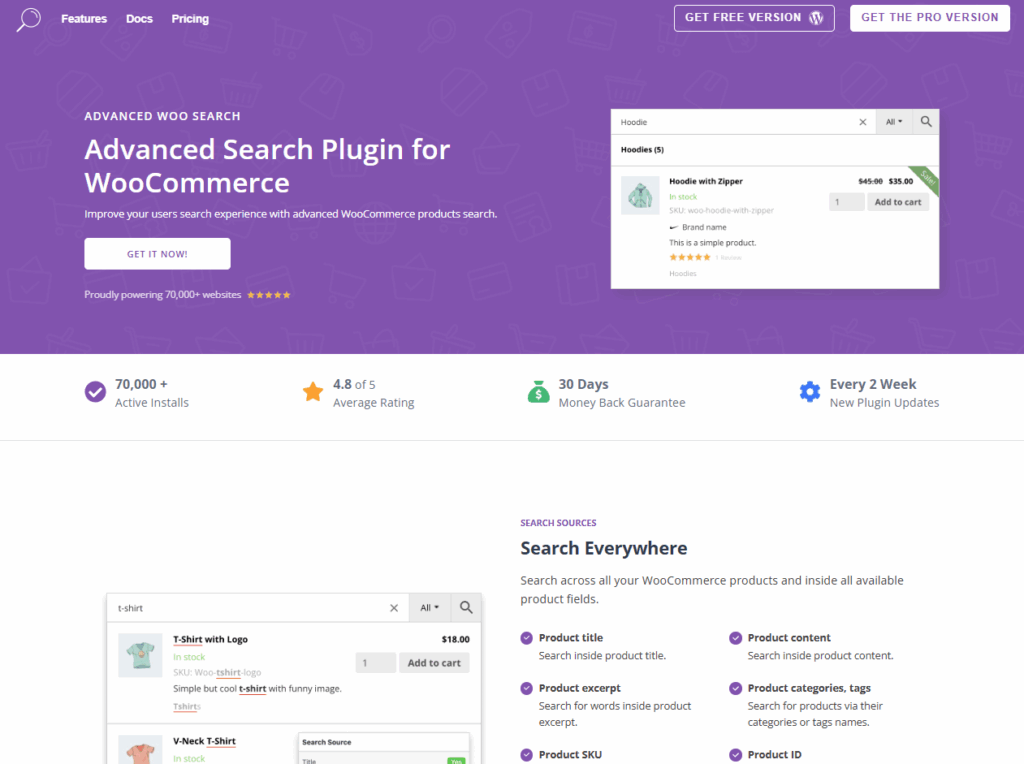
Task: Click the X to clear the Hoodie search
Action: point(863,121)
